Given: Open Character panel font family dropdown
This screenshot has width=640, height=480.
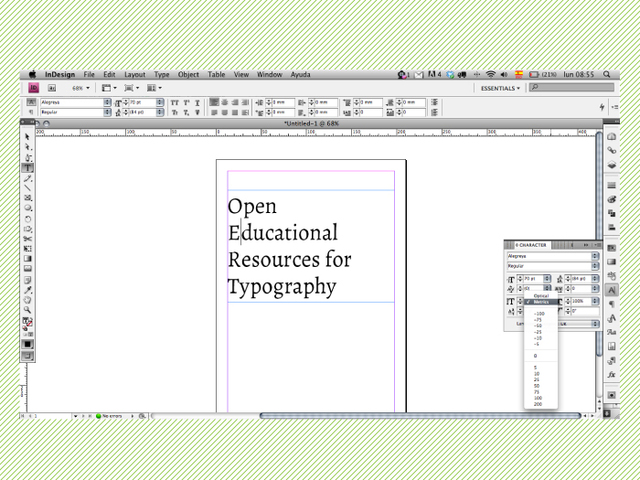Looking at the screenshot, I should pos(595,256).
